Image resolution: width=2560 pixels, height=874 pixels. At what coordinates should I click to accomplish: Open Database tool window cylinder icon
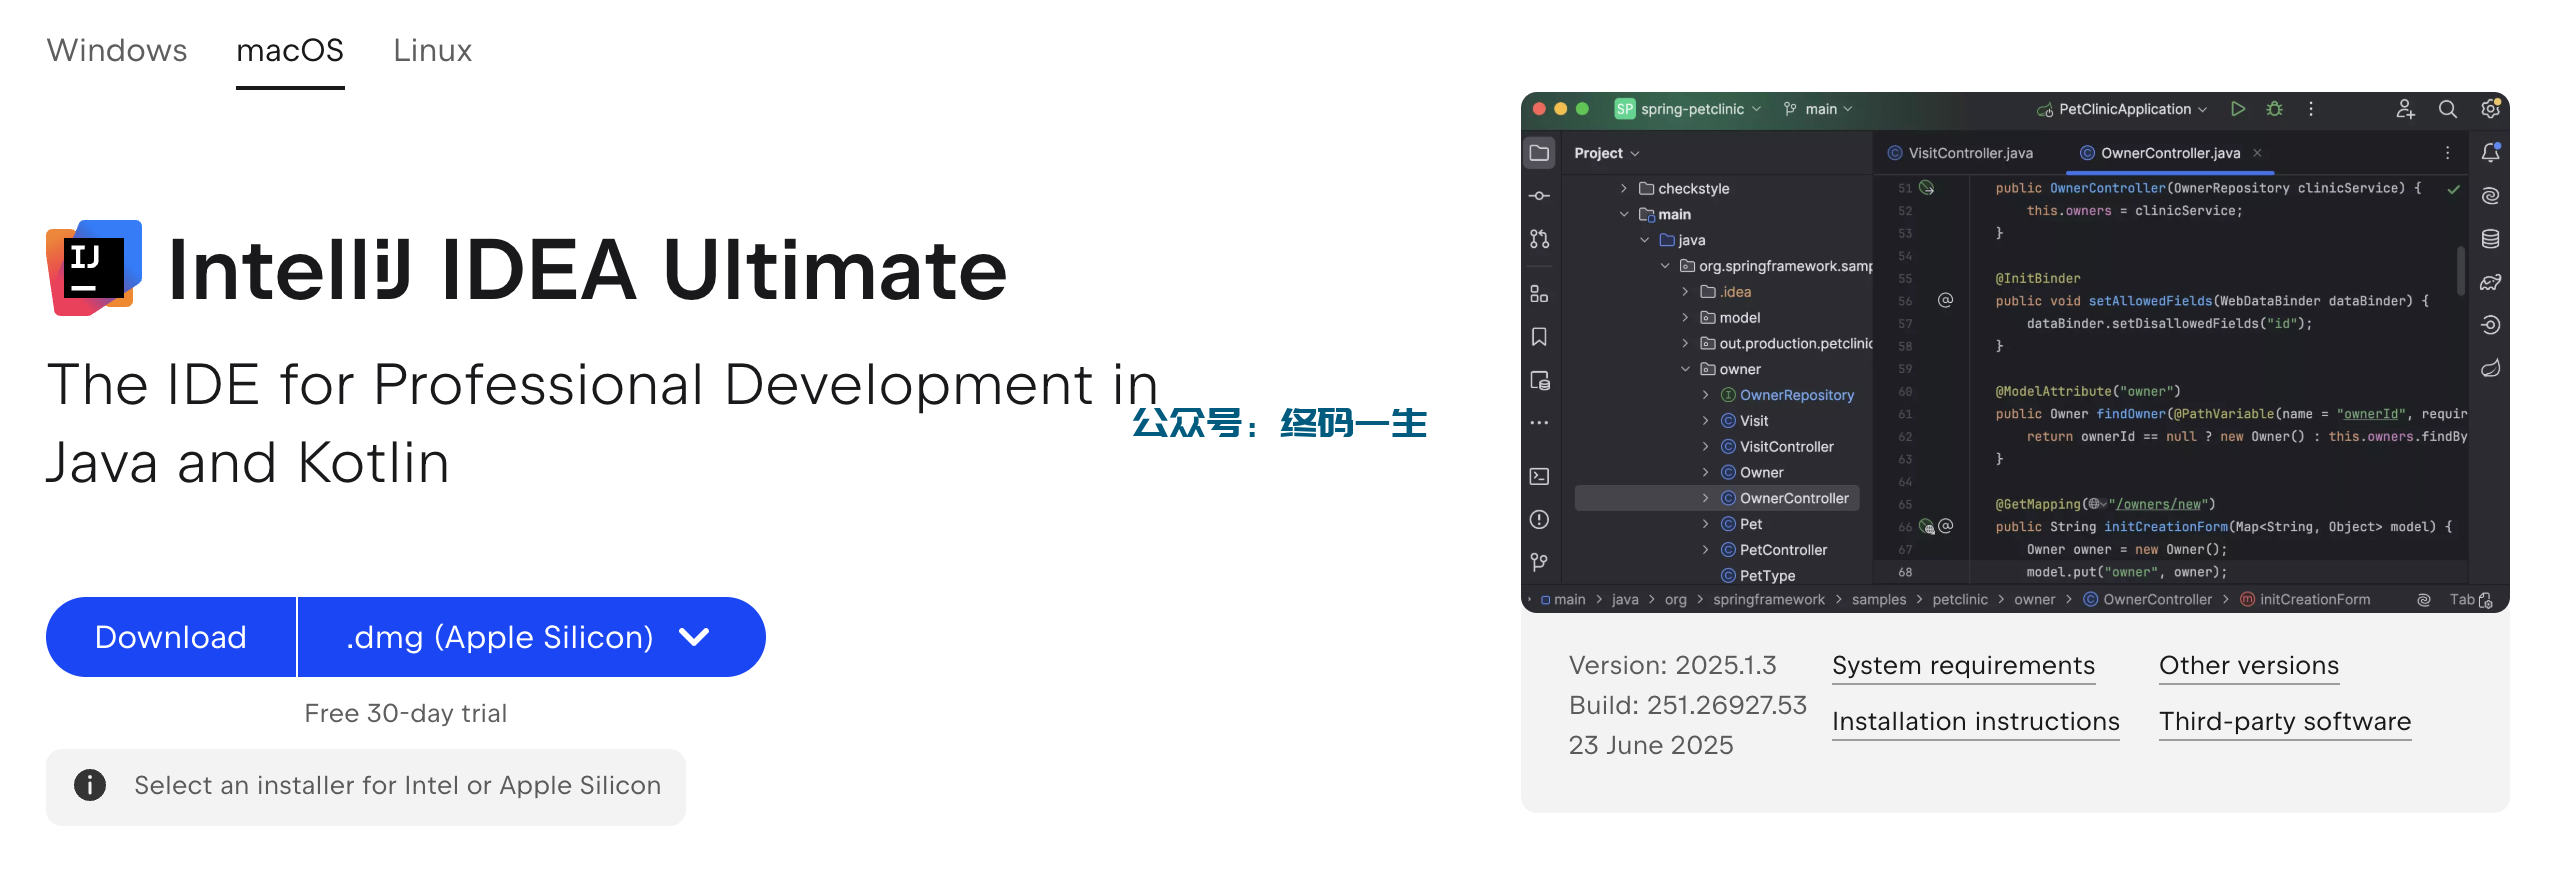click(x=2491, y=239)
